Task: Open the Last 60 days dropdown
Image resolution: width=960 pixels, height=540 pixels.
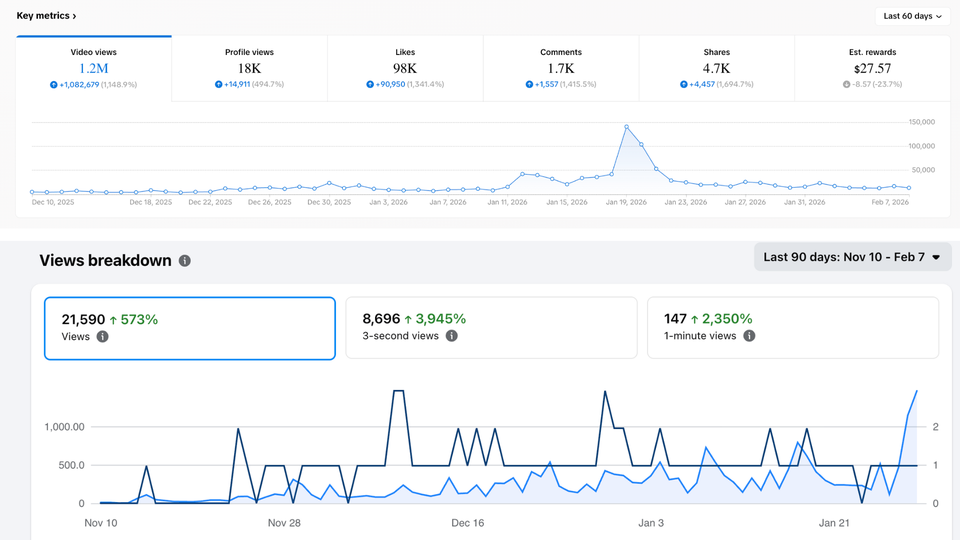Action: point(913,16)
